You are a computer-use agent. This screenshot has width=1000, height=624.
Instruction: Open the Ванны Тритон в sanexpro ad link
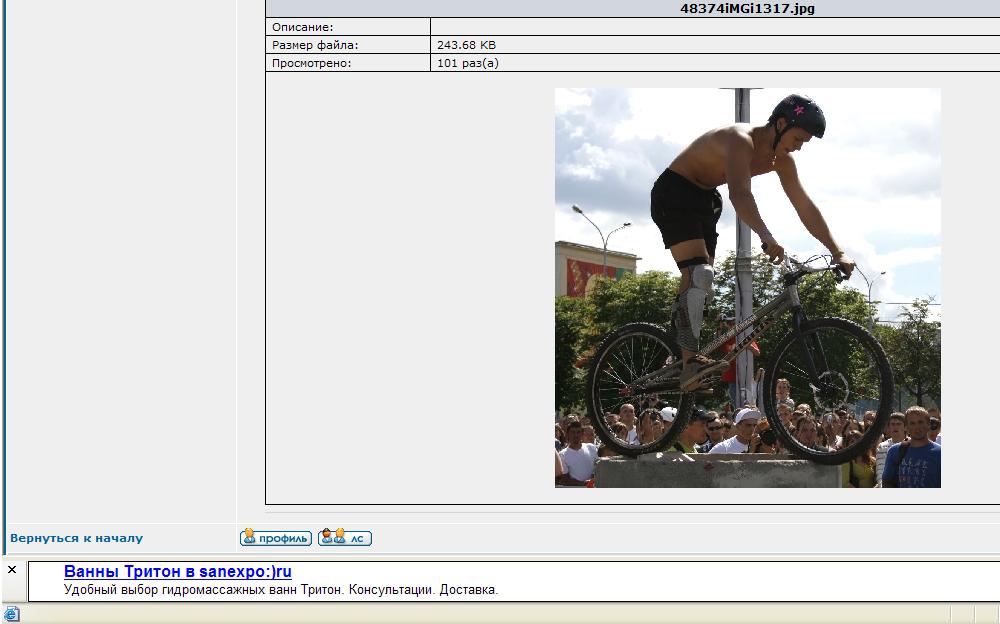click(177, 572)
